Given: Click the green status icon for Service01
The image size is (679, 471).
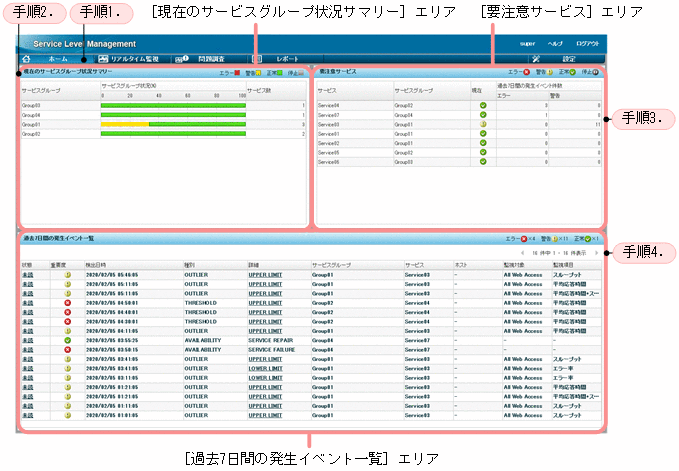Looking at the screenshot, I should [483, 134].
